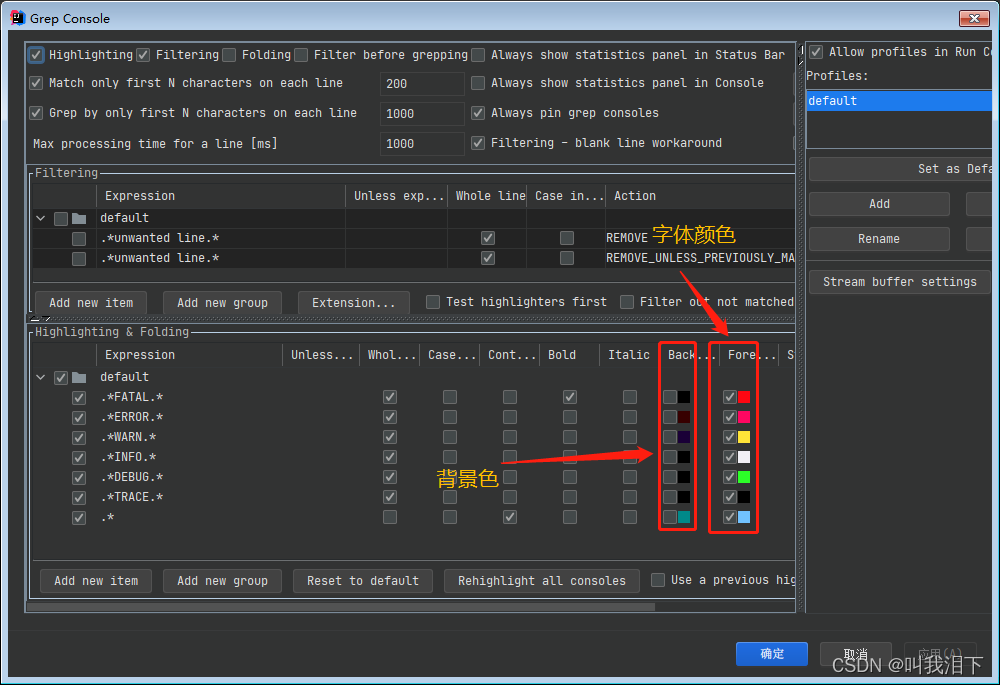The width and height of the screenshot is (1000, 685).
Task: Open red foreground color swatch for FATAL
Action: click(744, 397)
